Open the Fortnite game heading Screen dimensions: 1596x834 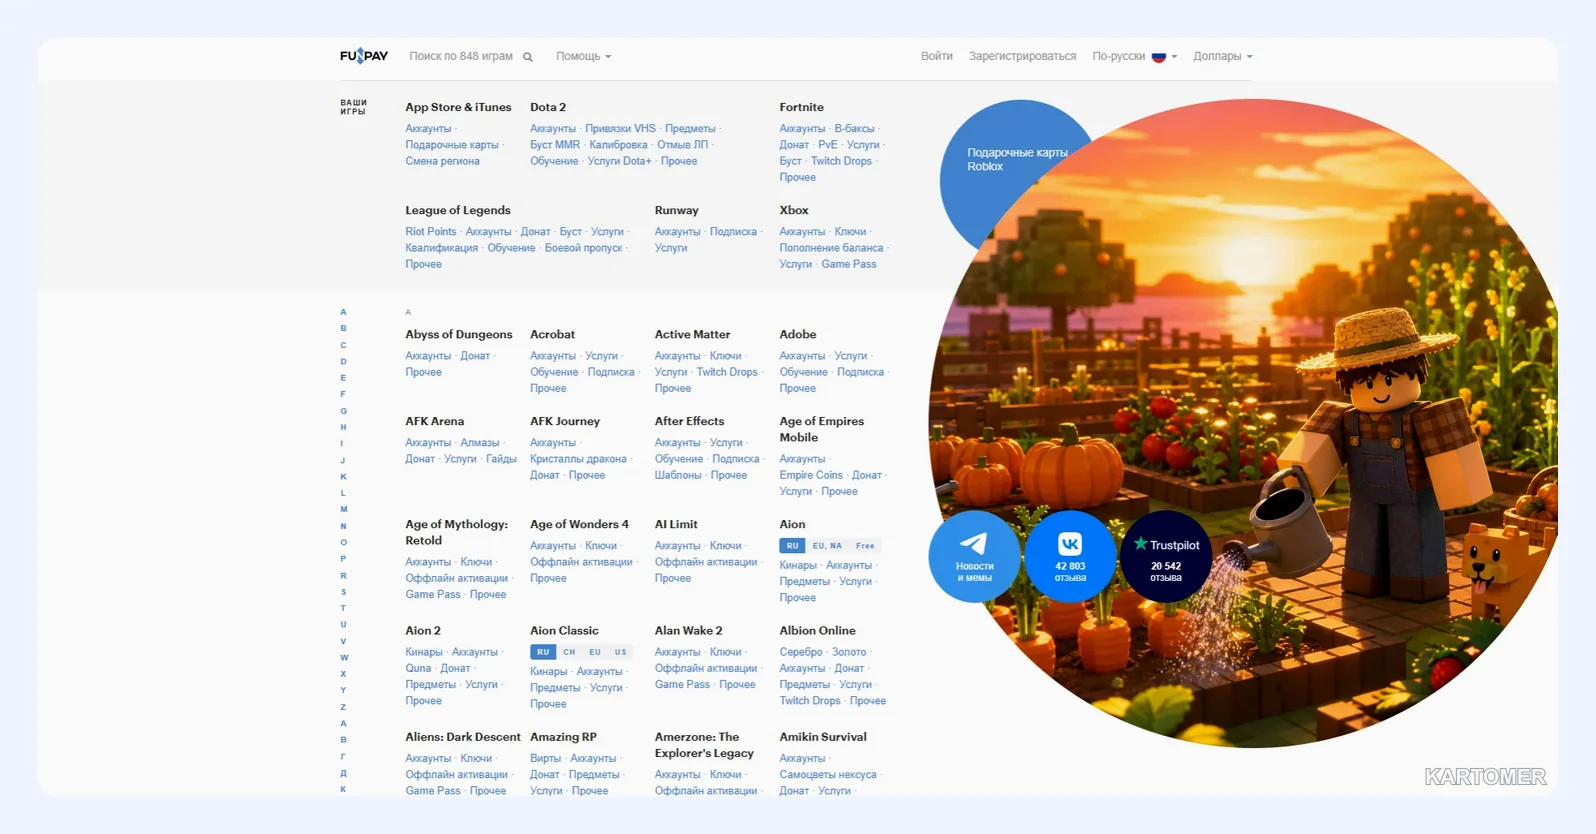point(802,107)
